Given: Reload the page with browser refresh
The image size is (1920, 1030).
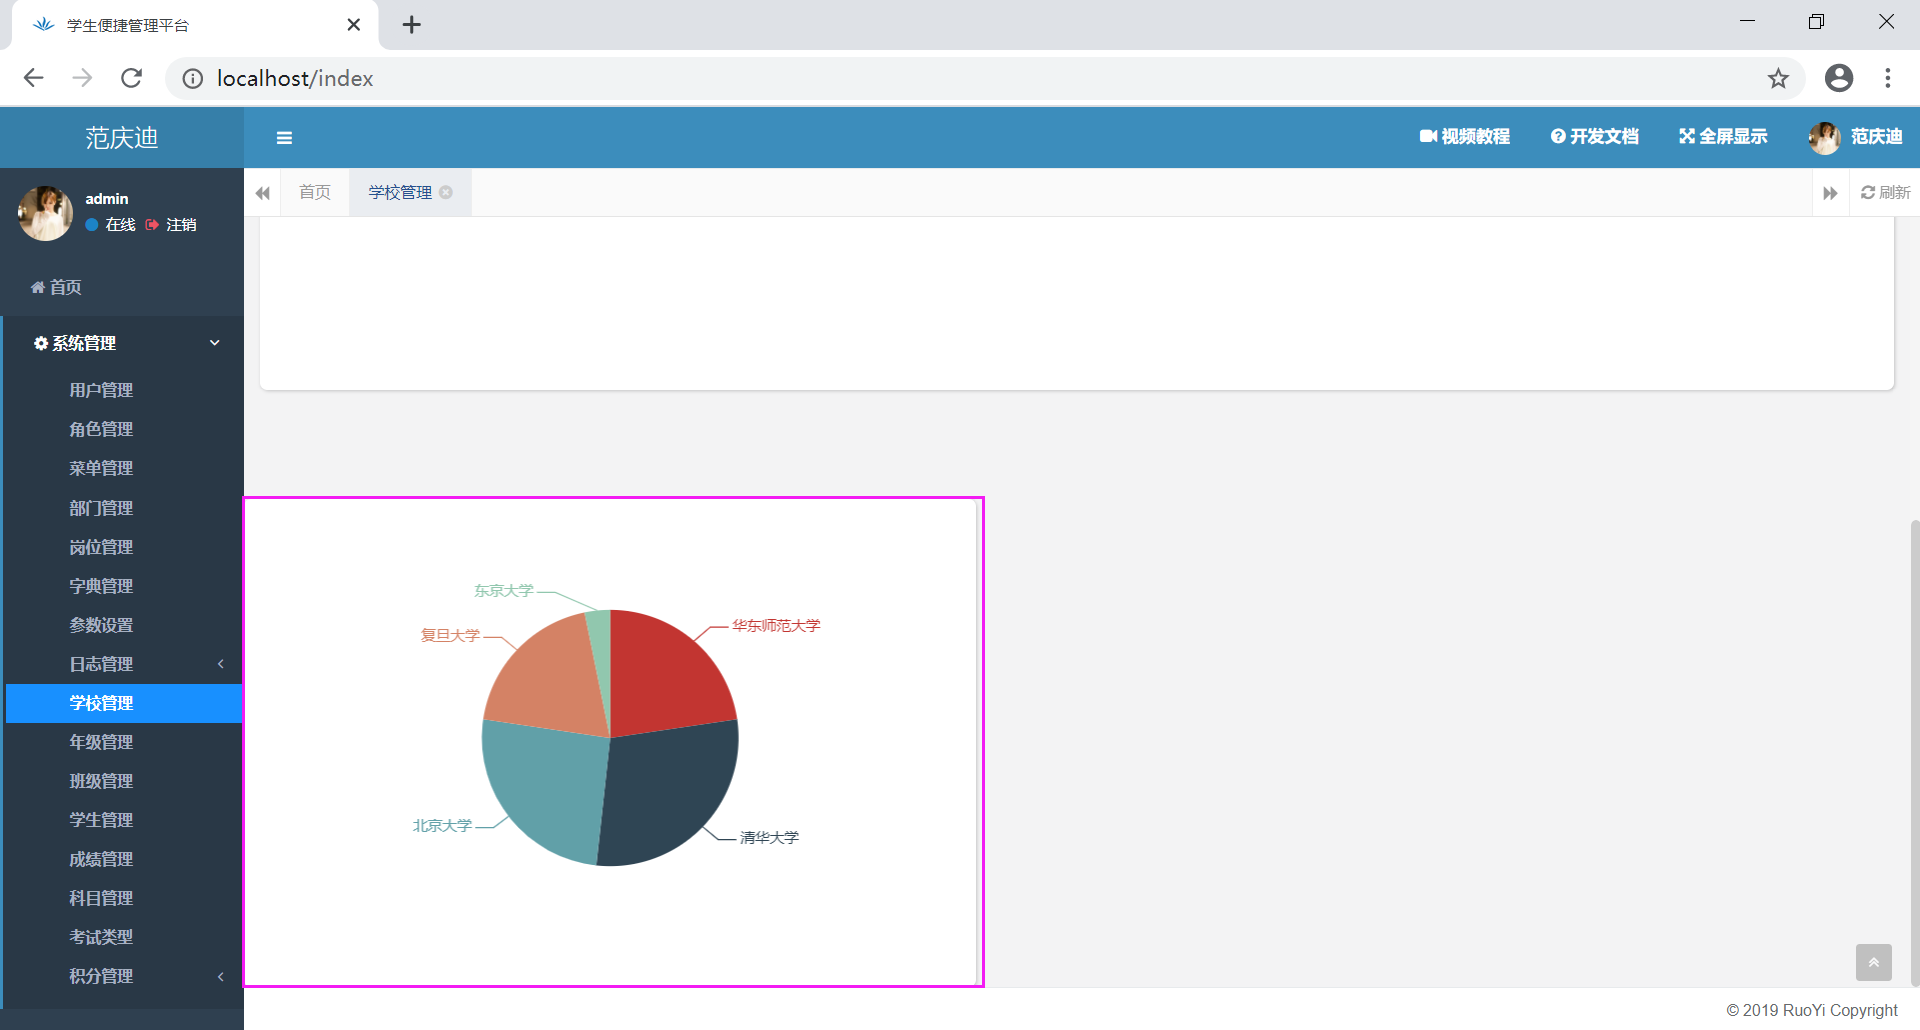Looking at the screenshot, I should click(x=131, y=78).
